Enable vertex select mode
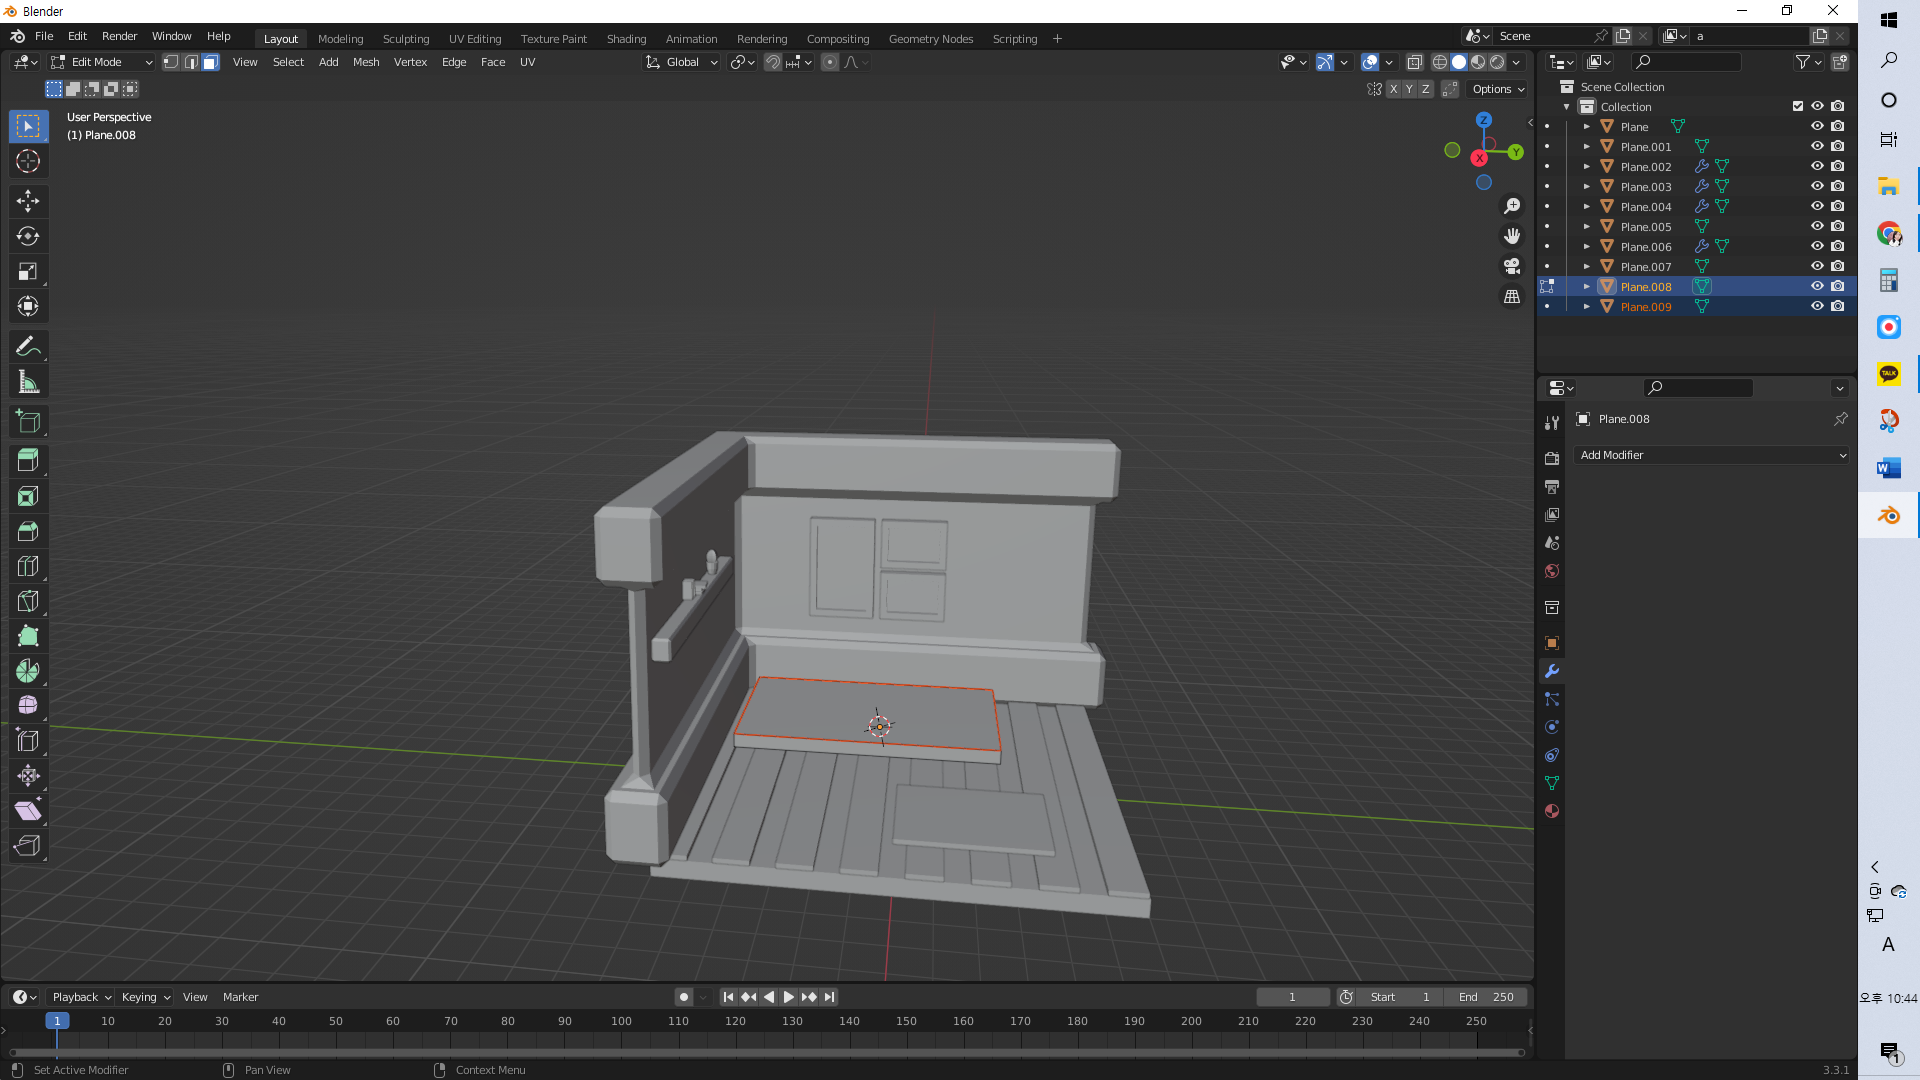 171,62
